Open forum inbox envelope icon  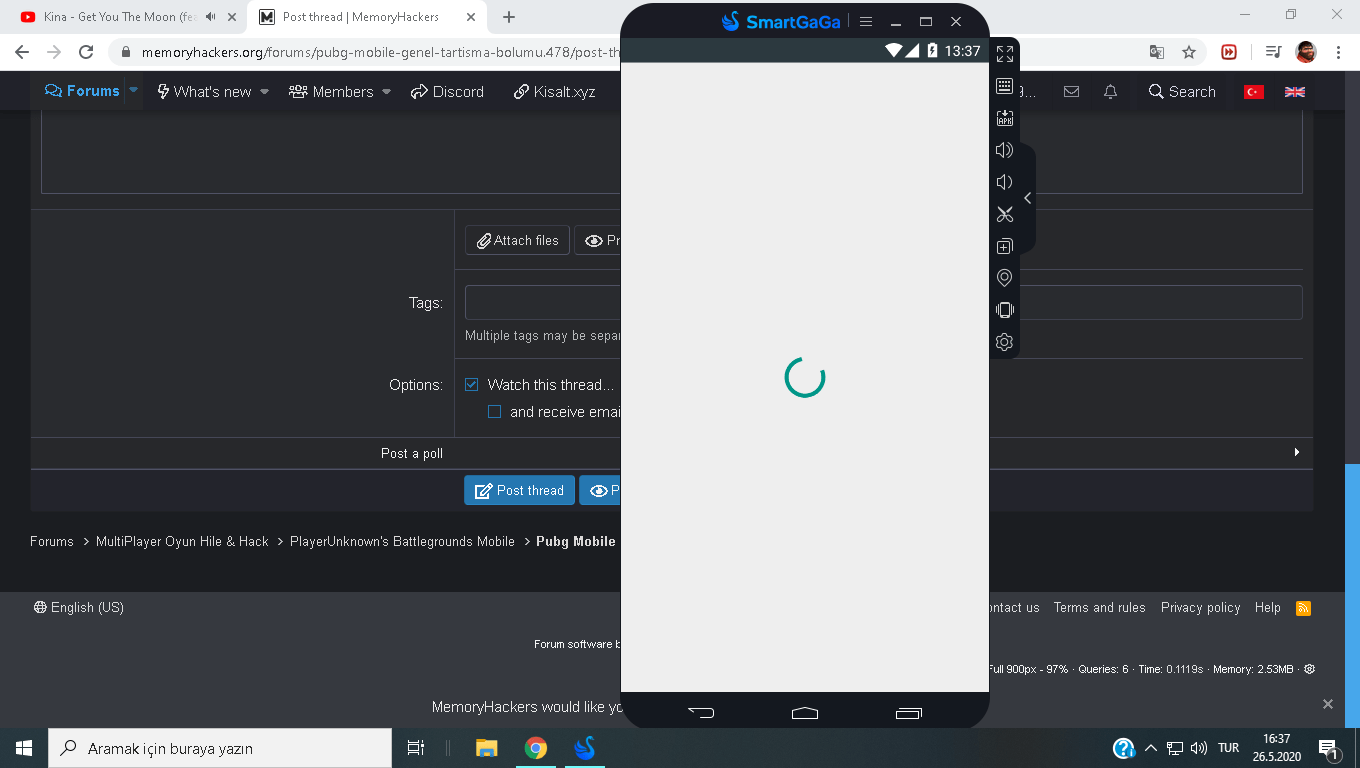coord(1071,92)
